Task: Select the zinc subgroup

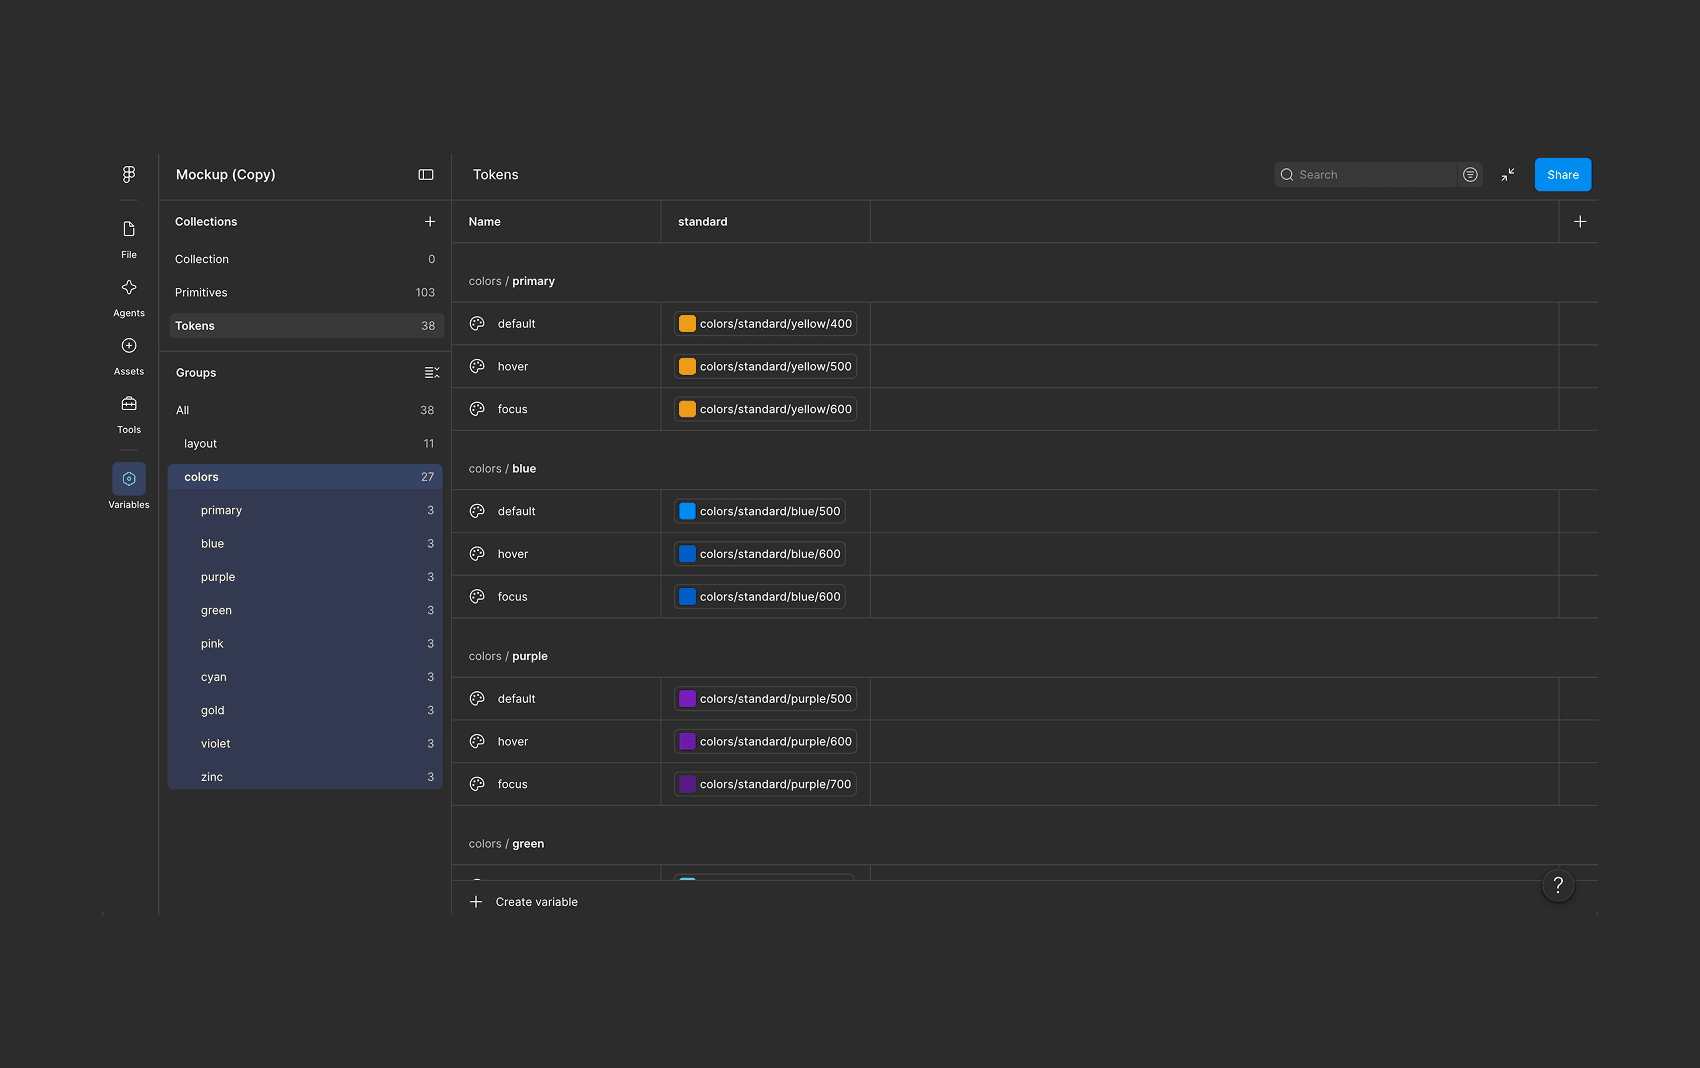Action: 305,777
